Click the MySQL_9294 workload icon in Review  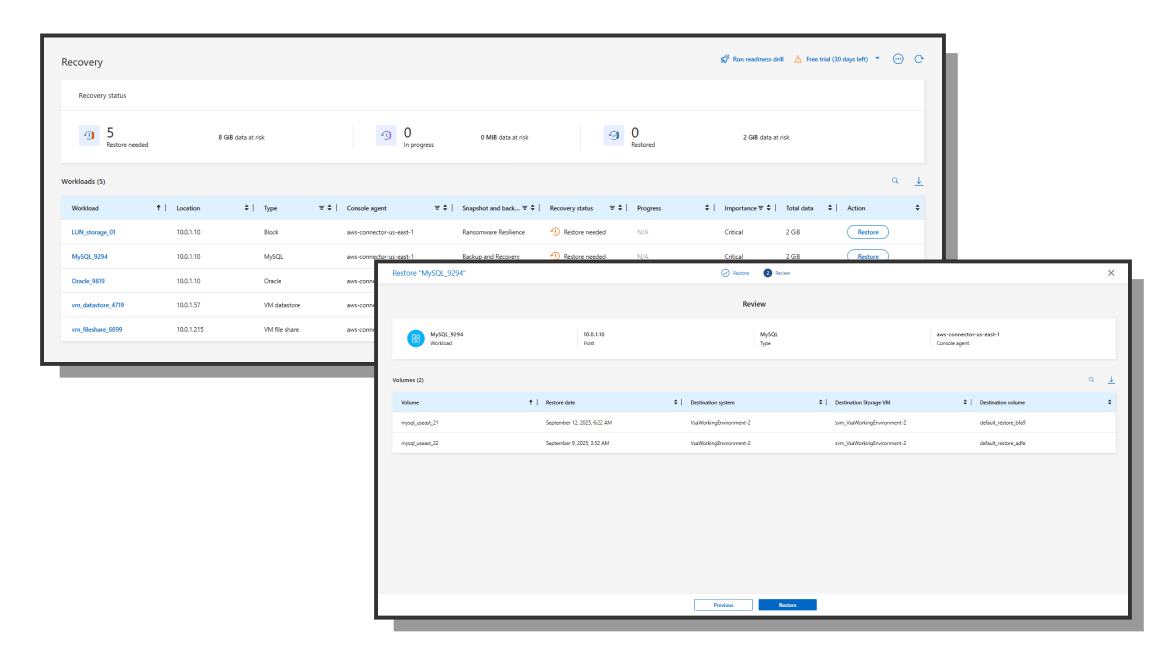click(x=415, y=338)
